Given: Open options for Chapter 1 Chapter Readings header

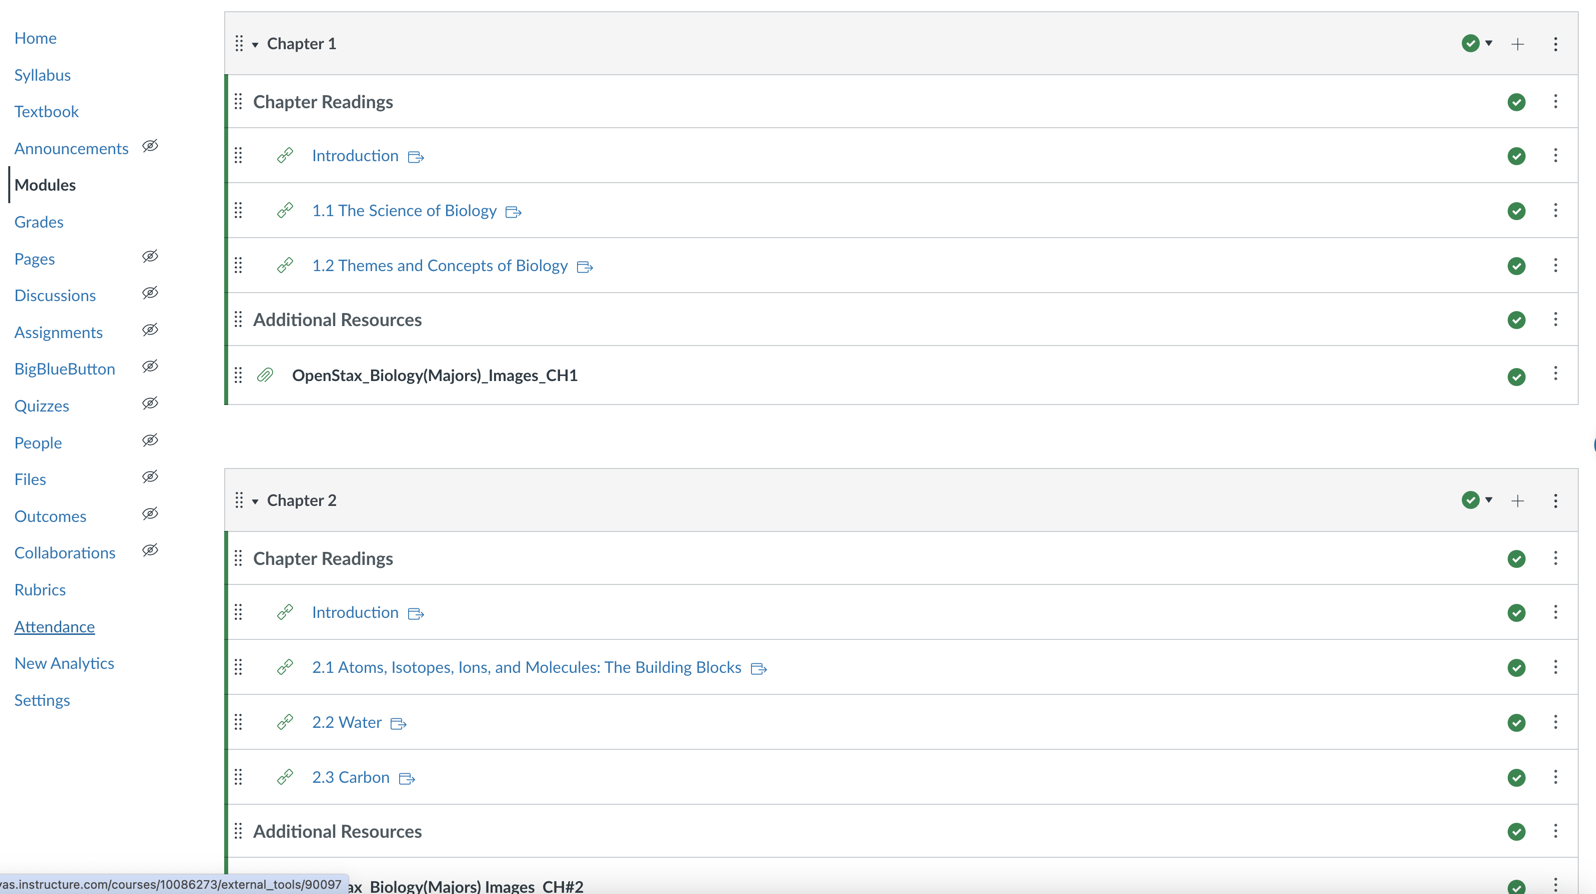Looking at the screenshot, I should click(1555, 101).
